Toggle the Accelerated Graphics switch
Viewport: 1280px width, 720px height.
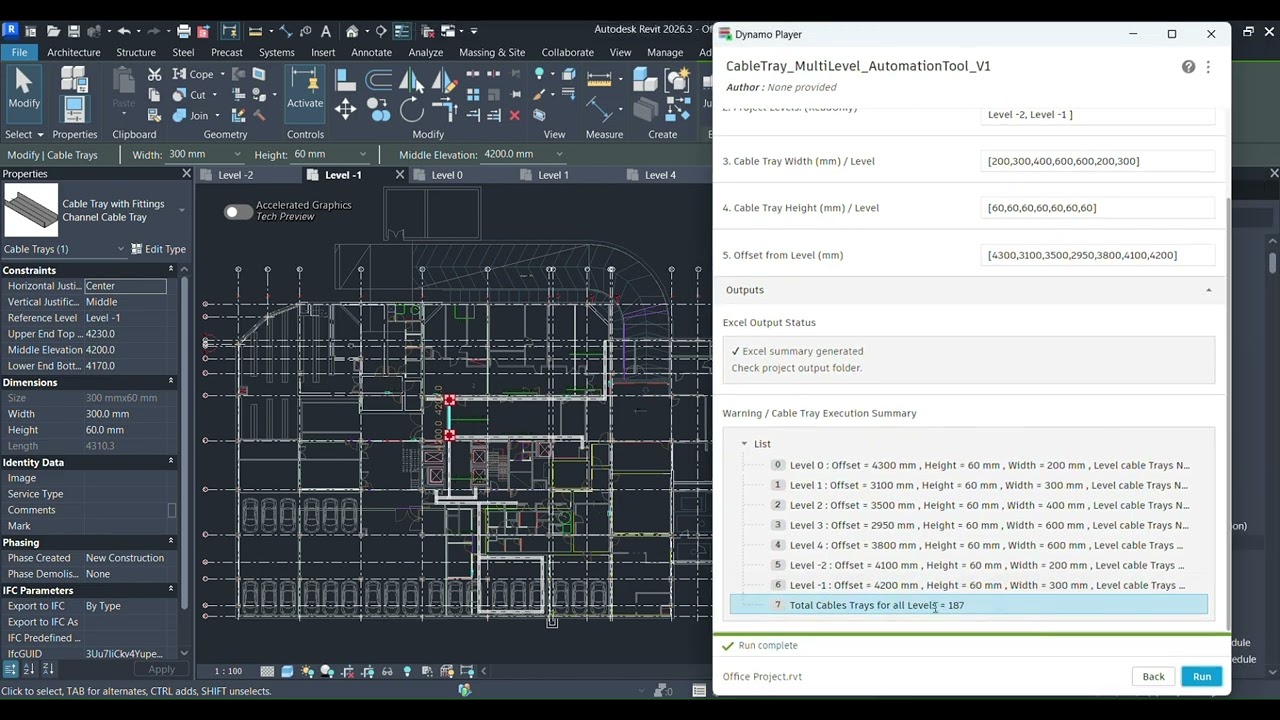tap(237, 212)
